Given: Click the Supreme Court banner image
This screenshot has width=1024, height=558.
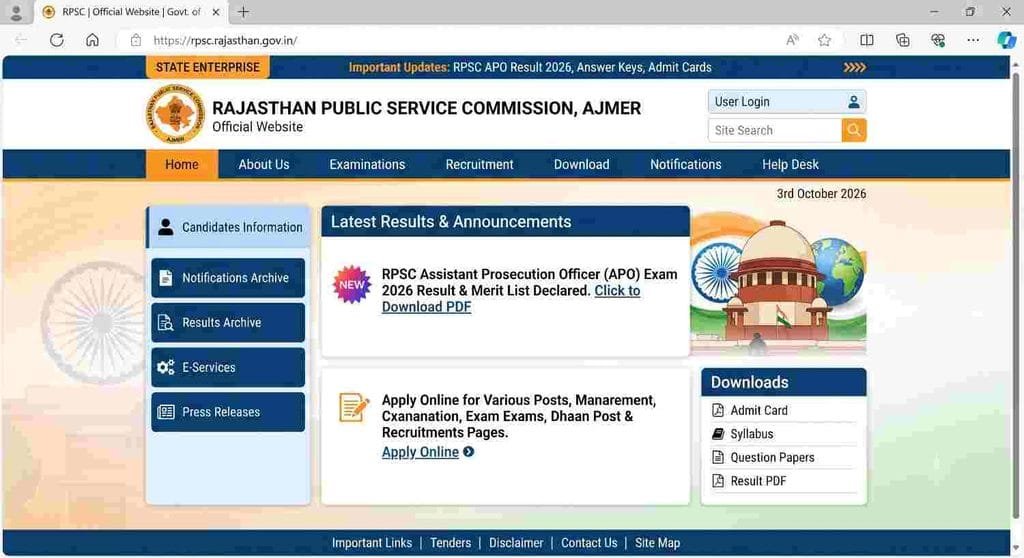Looking at the screenshot, I should click(778, 284).
